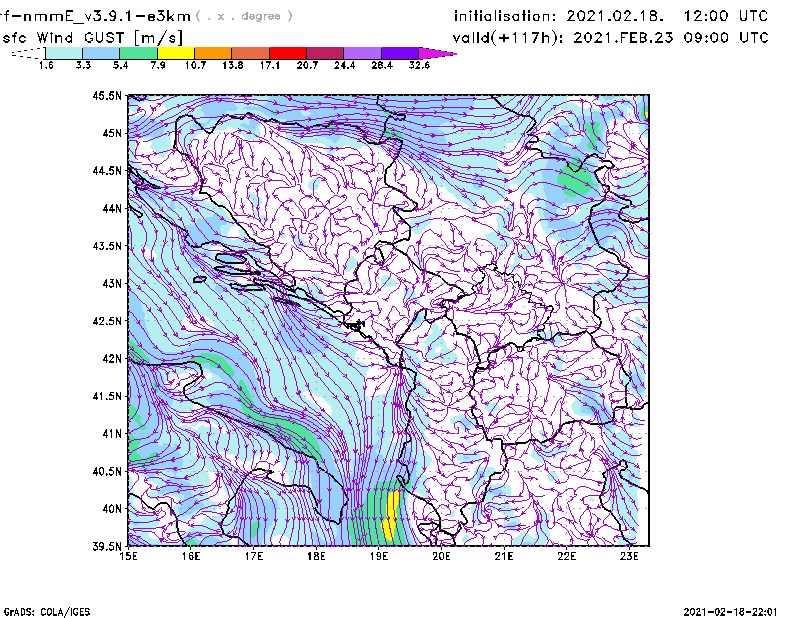Click the '42N' latitude label
The image size is (800, 618).
tap(112, 358)
